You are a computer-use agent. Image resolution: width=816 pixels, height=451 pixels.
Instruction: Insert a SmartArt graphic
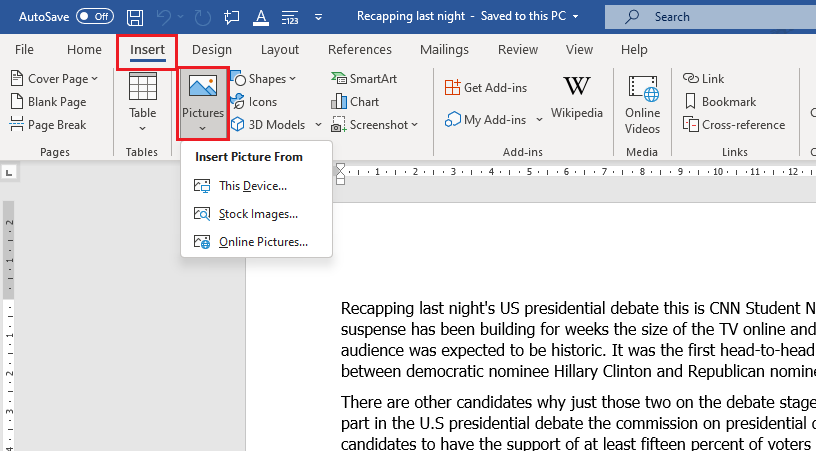click(364, 79)
